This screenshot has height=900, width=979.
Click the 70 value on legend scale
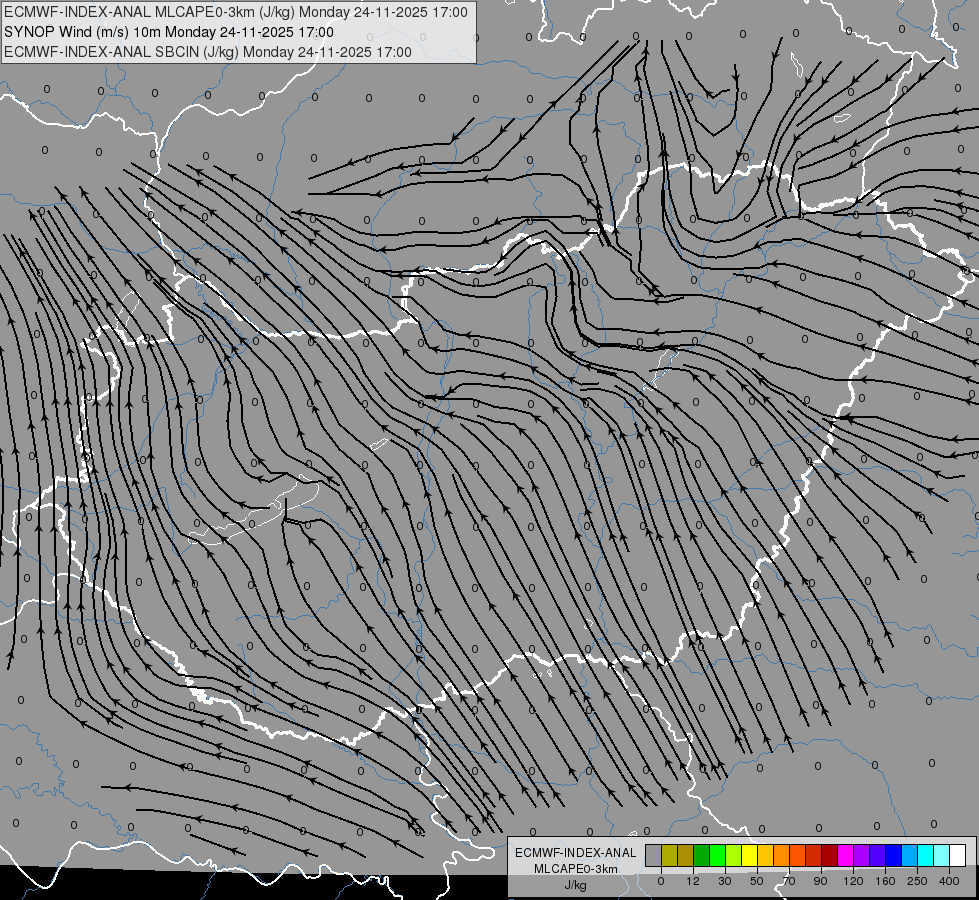(x=789, y=881)
